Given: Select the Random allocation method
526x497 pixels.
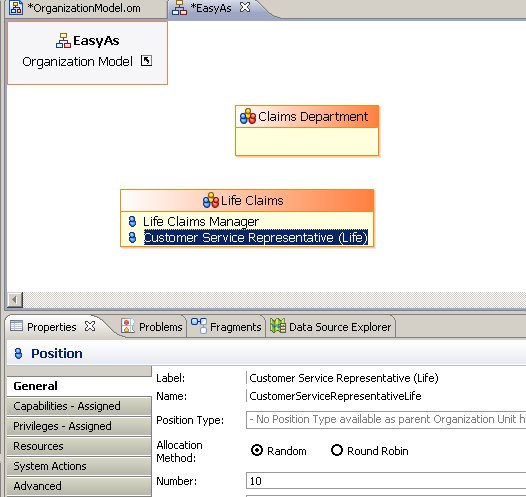Looking at the screenshot, I should tap(257, 450).
